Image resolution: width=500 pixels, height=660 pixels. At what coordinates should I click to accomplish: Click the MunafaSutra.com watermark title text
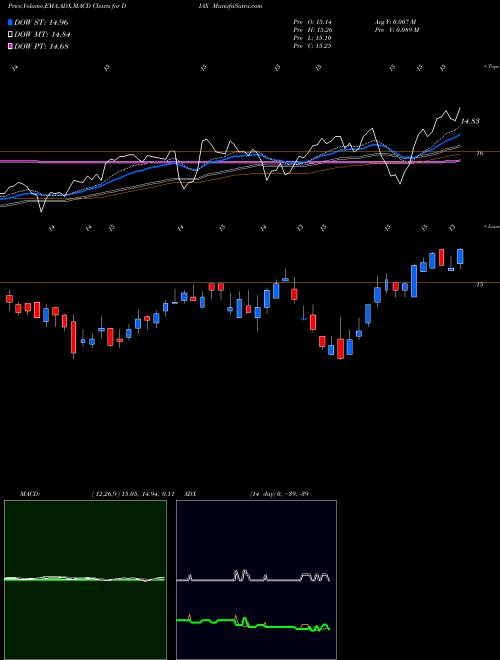click(x=237, y=6)
